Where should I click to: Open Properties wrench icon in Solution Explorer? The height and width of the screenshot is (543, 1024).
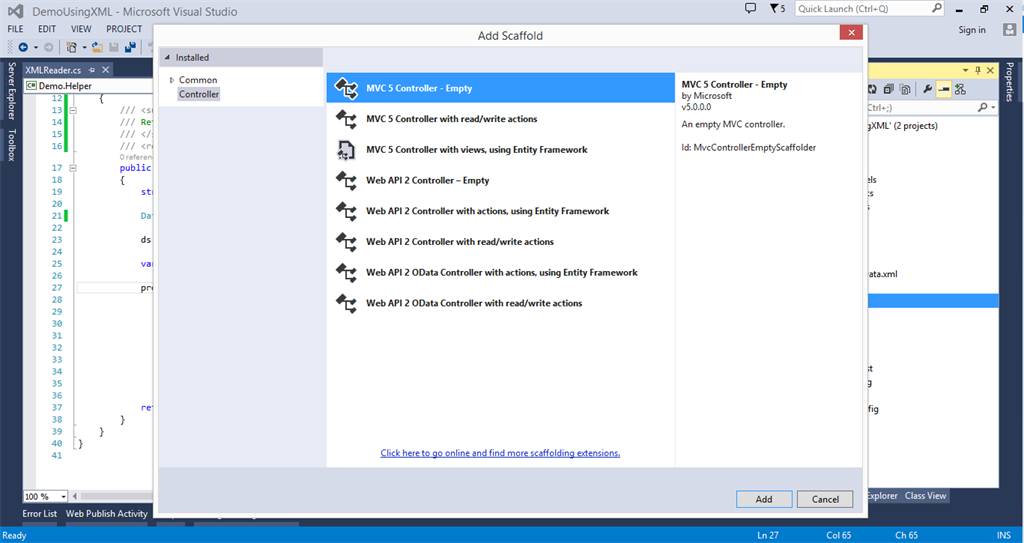(x=927, y=90)
